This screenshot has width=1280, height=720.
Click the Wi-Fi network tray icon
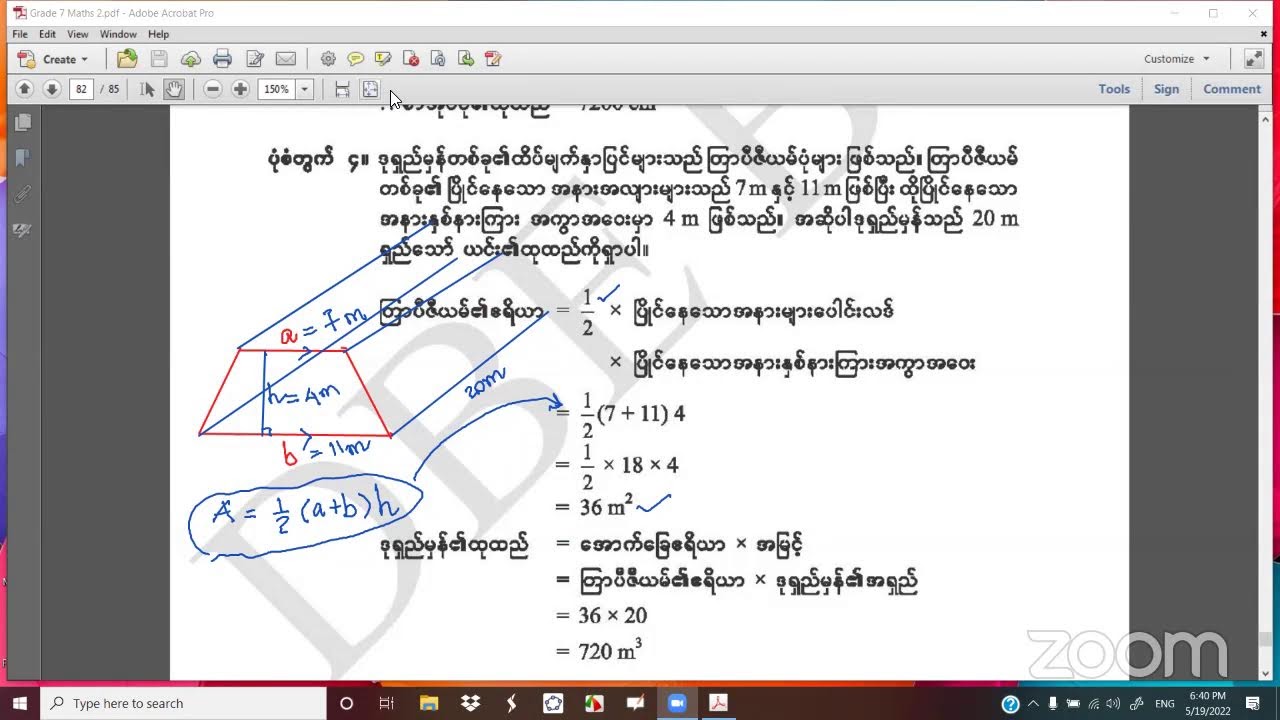(x=1094, y=703)
